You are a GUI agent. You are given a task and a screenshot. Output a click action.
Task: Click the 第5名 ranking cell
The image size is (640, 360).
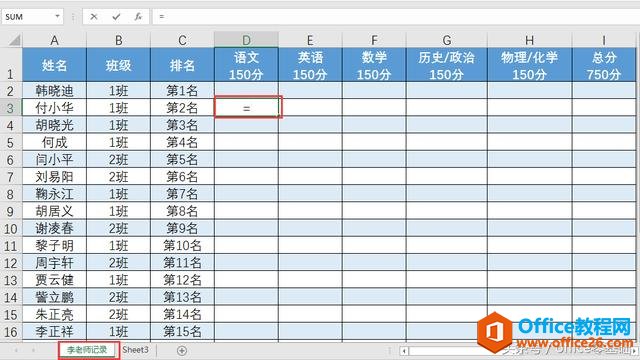pos(182,159)
